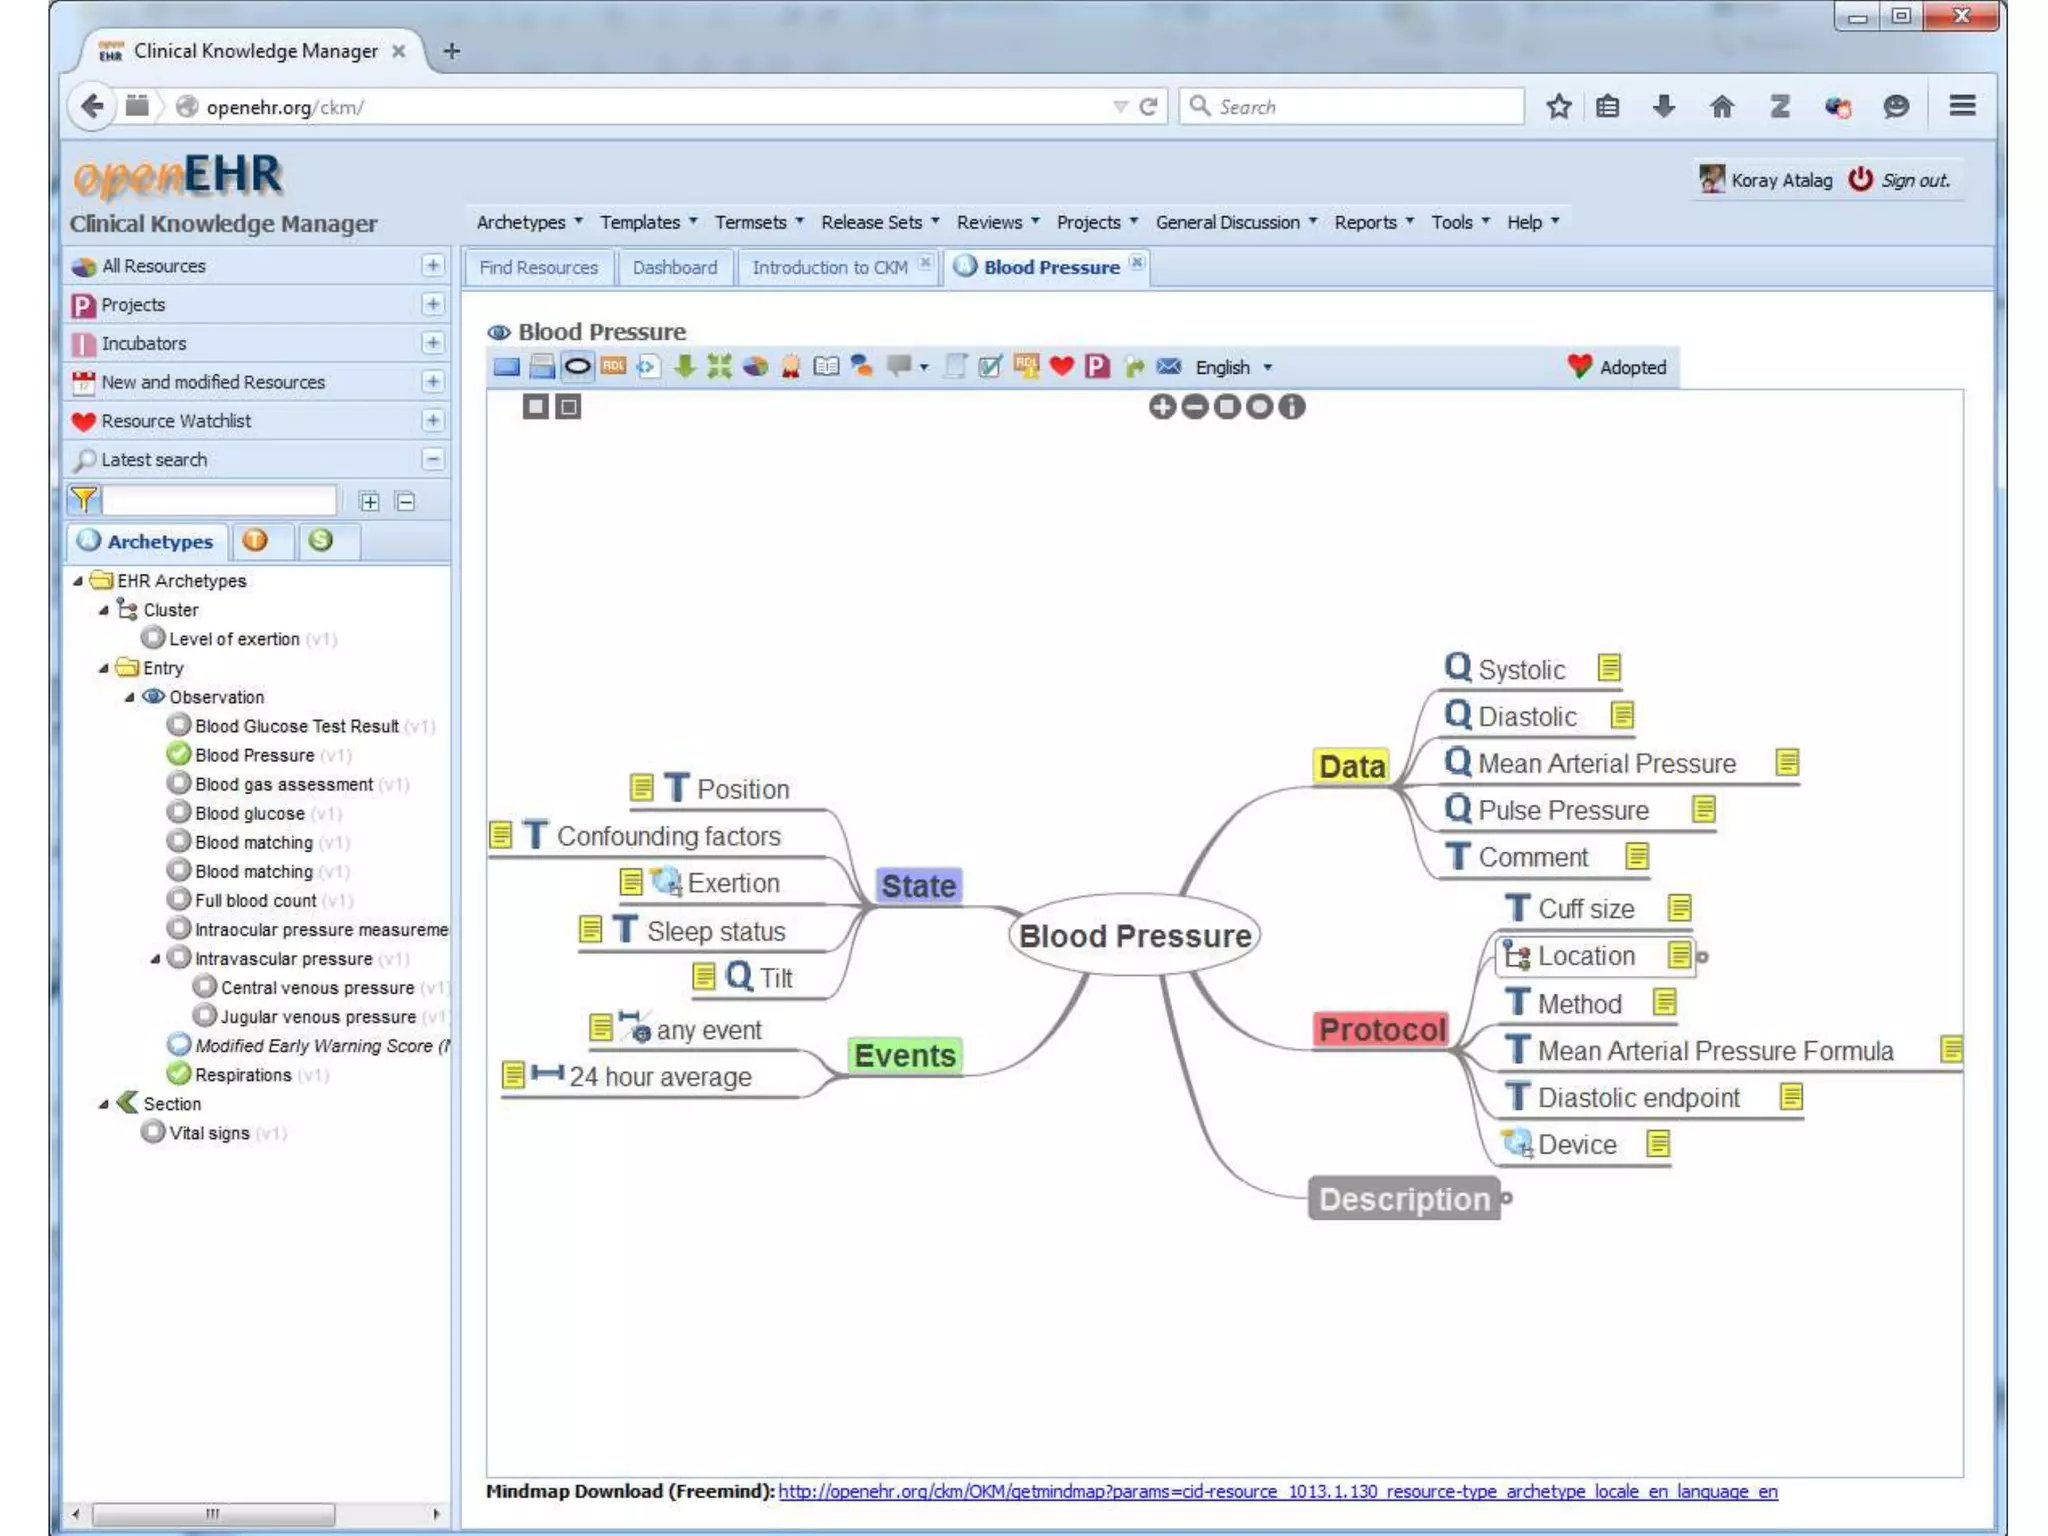Click the ADL view icon in toolbar
Screen dimensions: 2048x1536
point(613,367)
